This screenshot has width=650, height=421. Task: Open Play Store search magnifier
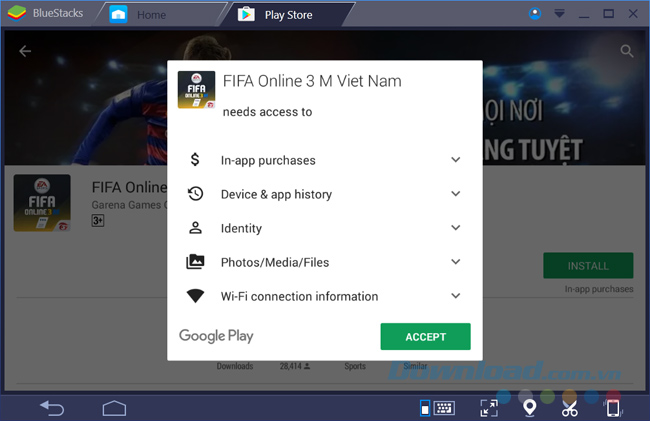(x=626, y=51)
